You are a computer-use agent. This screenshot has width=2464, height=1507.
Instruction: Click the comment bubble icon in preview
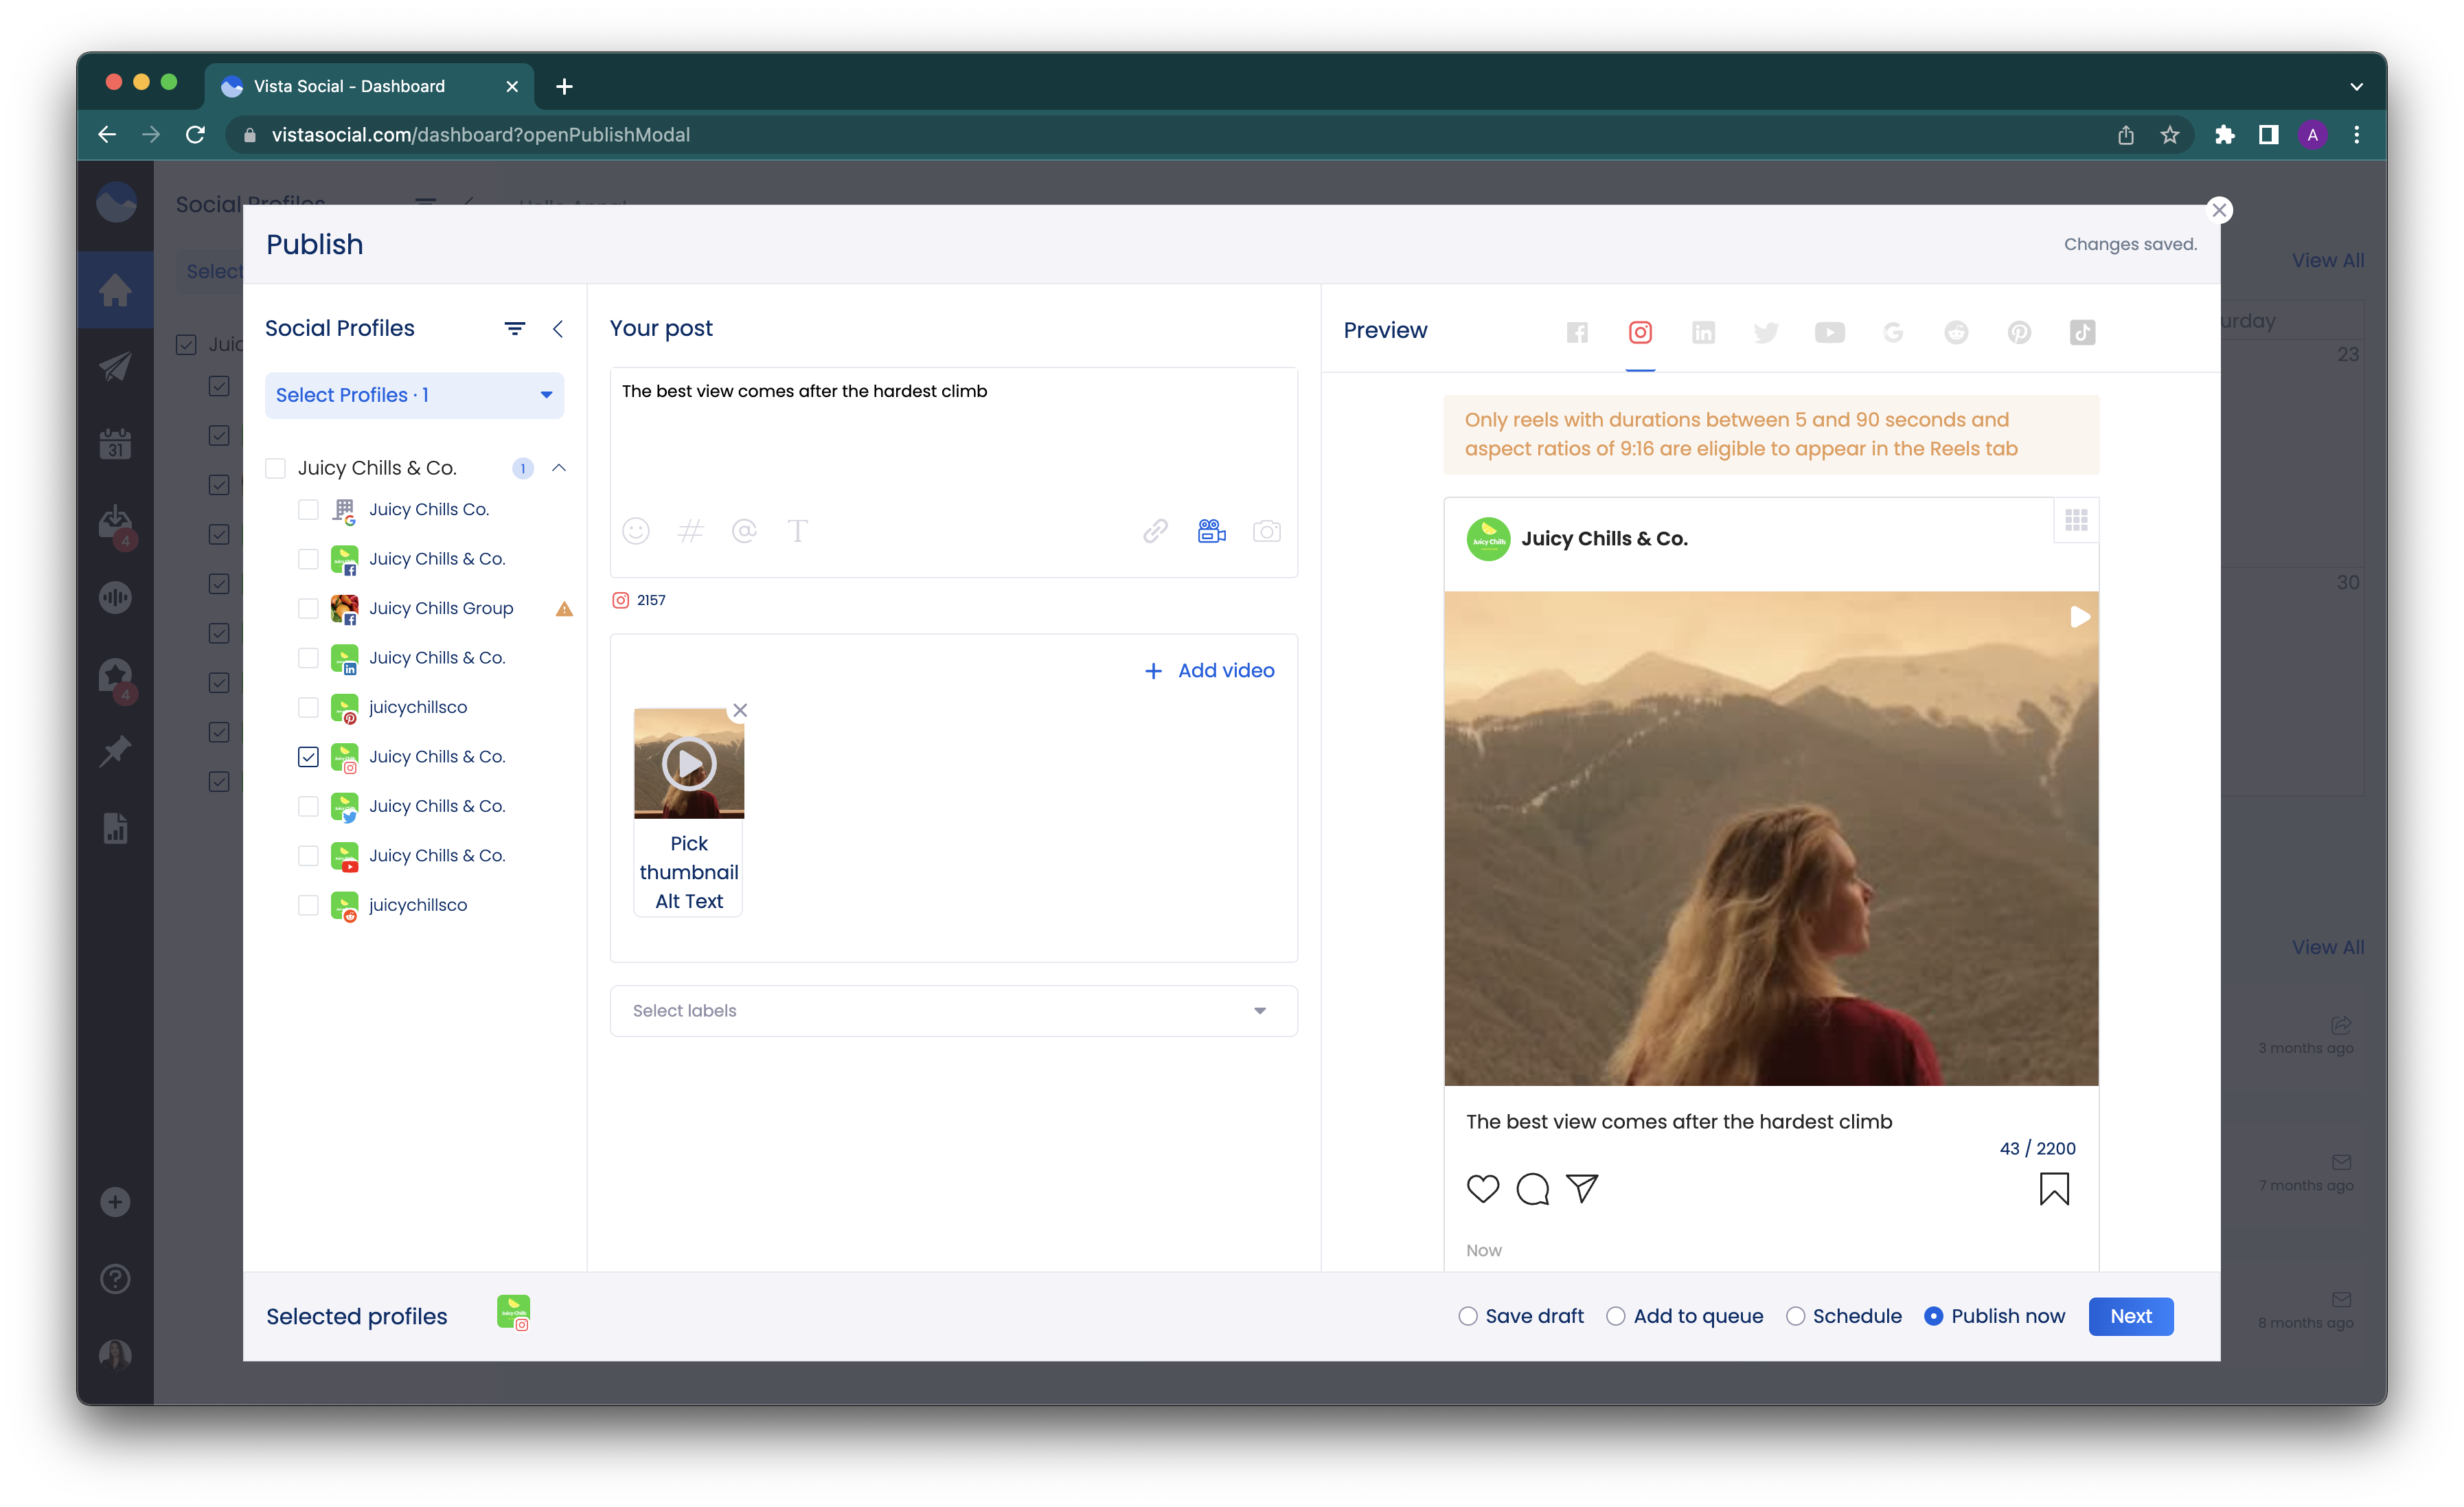[x=1532, y=1188]
